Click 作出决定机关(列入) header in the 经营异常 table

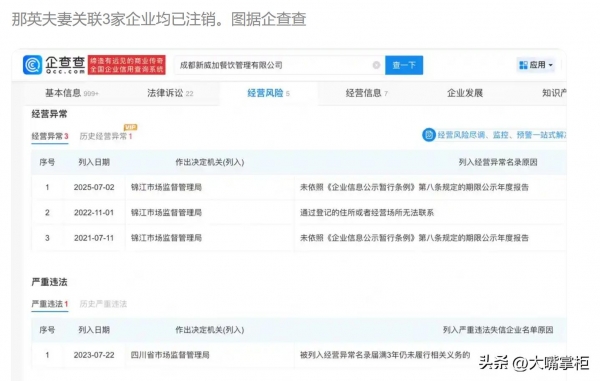[x=210, y=162]
